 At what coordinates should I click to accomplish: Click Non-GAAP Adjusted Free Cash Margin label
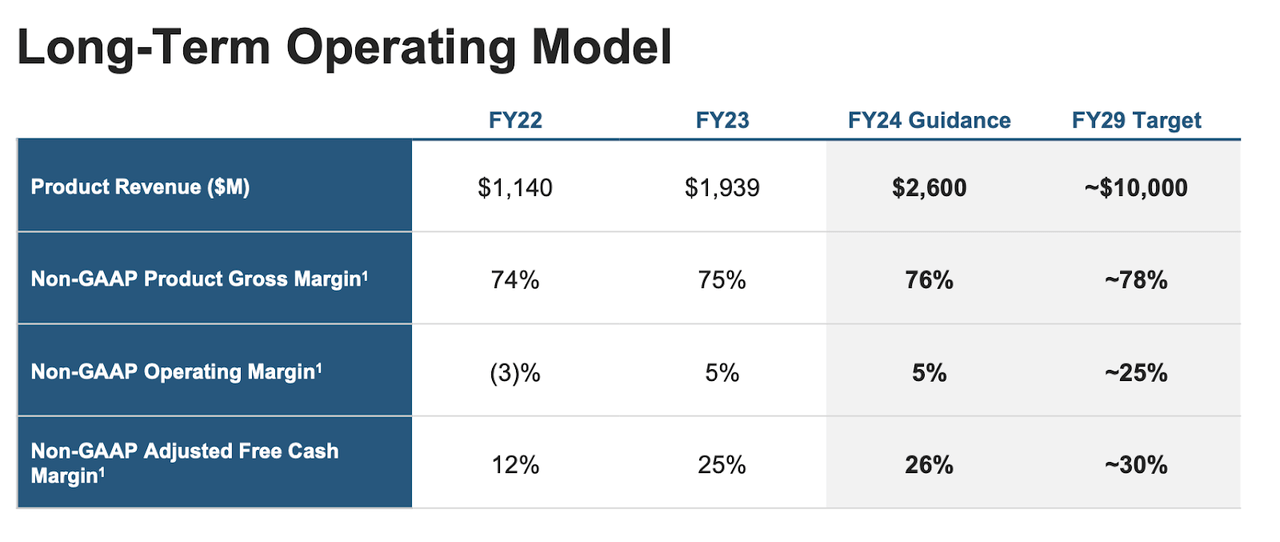(185, 463)
